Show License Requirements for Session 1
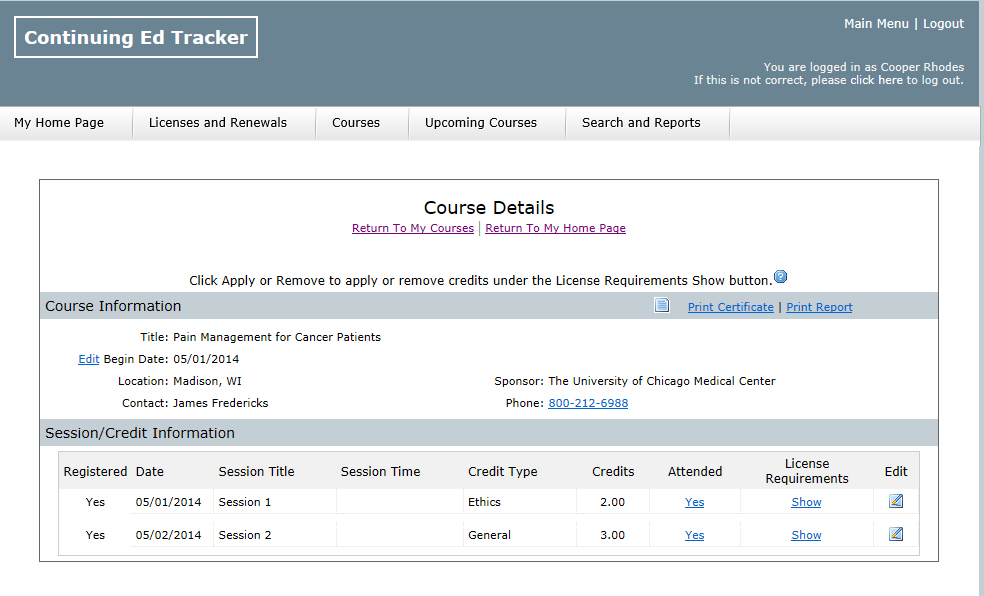The height and width of the screenshot is (596, 984). pos(806,502)
